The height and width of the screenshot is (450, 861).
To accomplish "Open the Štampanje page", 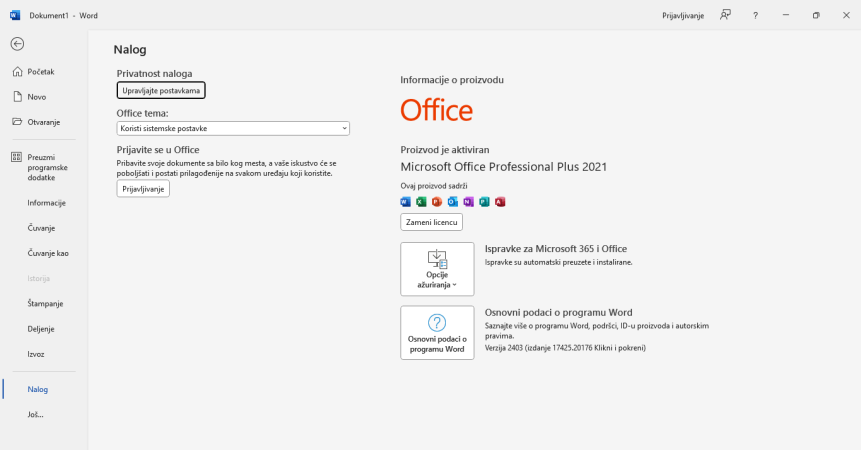I will (46, 303).
